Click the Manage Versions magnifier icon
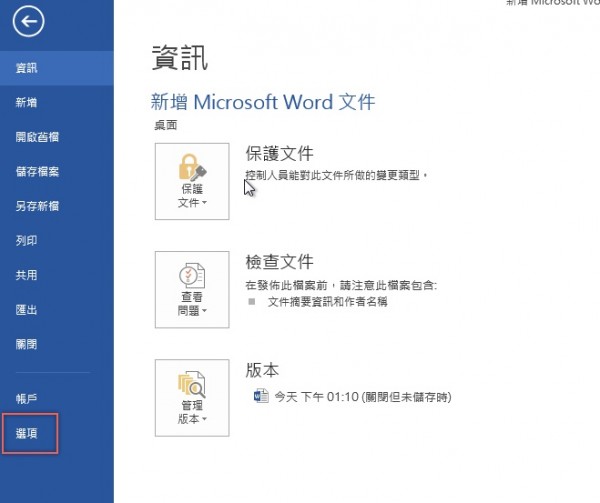 click(191, 385)
